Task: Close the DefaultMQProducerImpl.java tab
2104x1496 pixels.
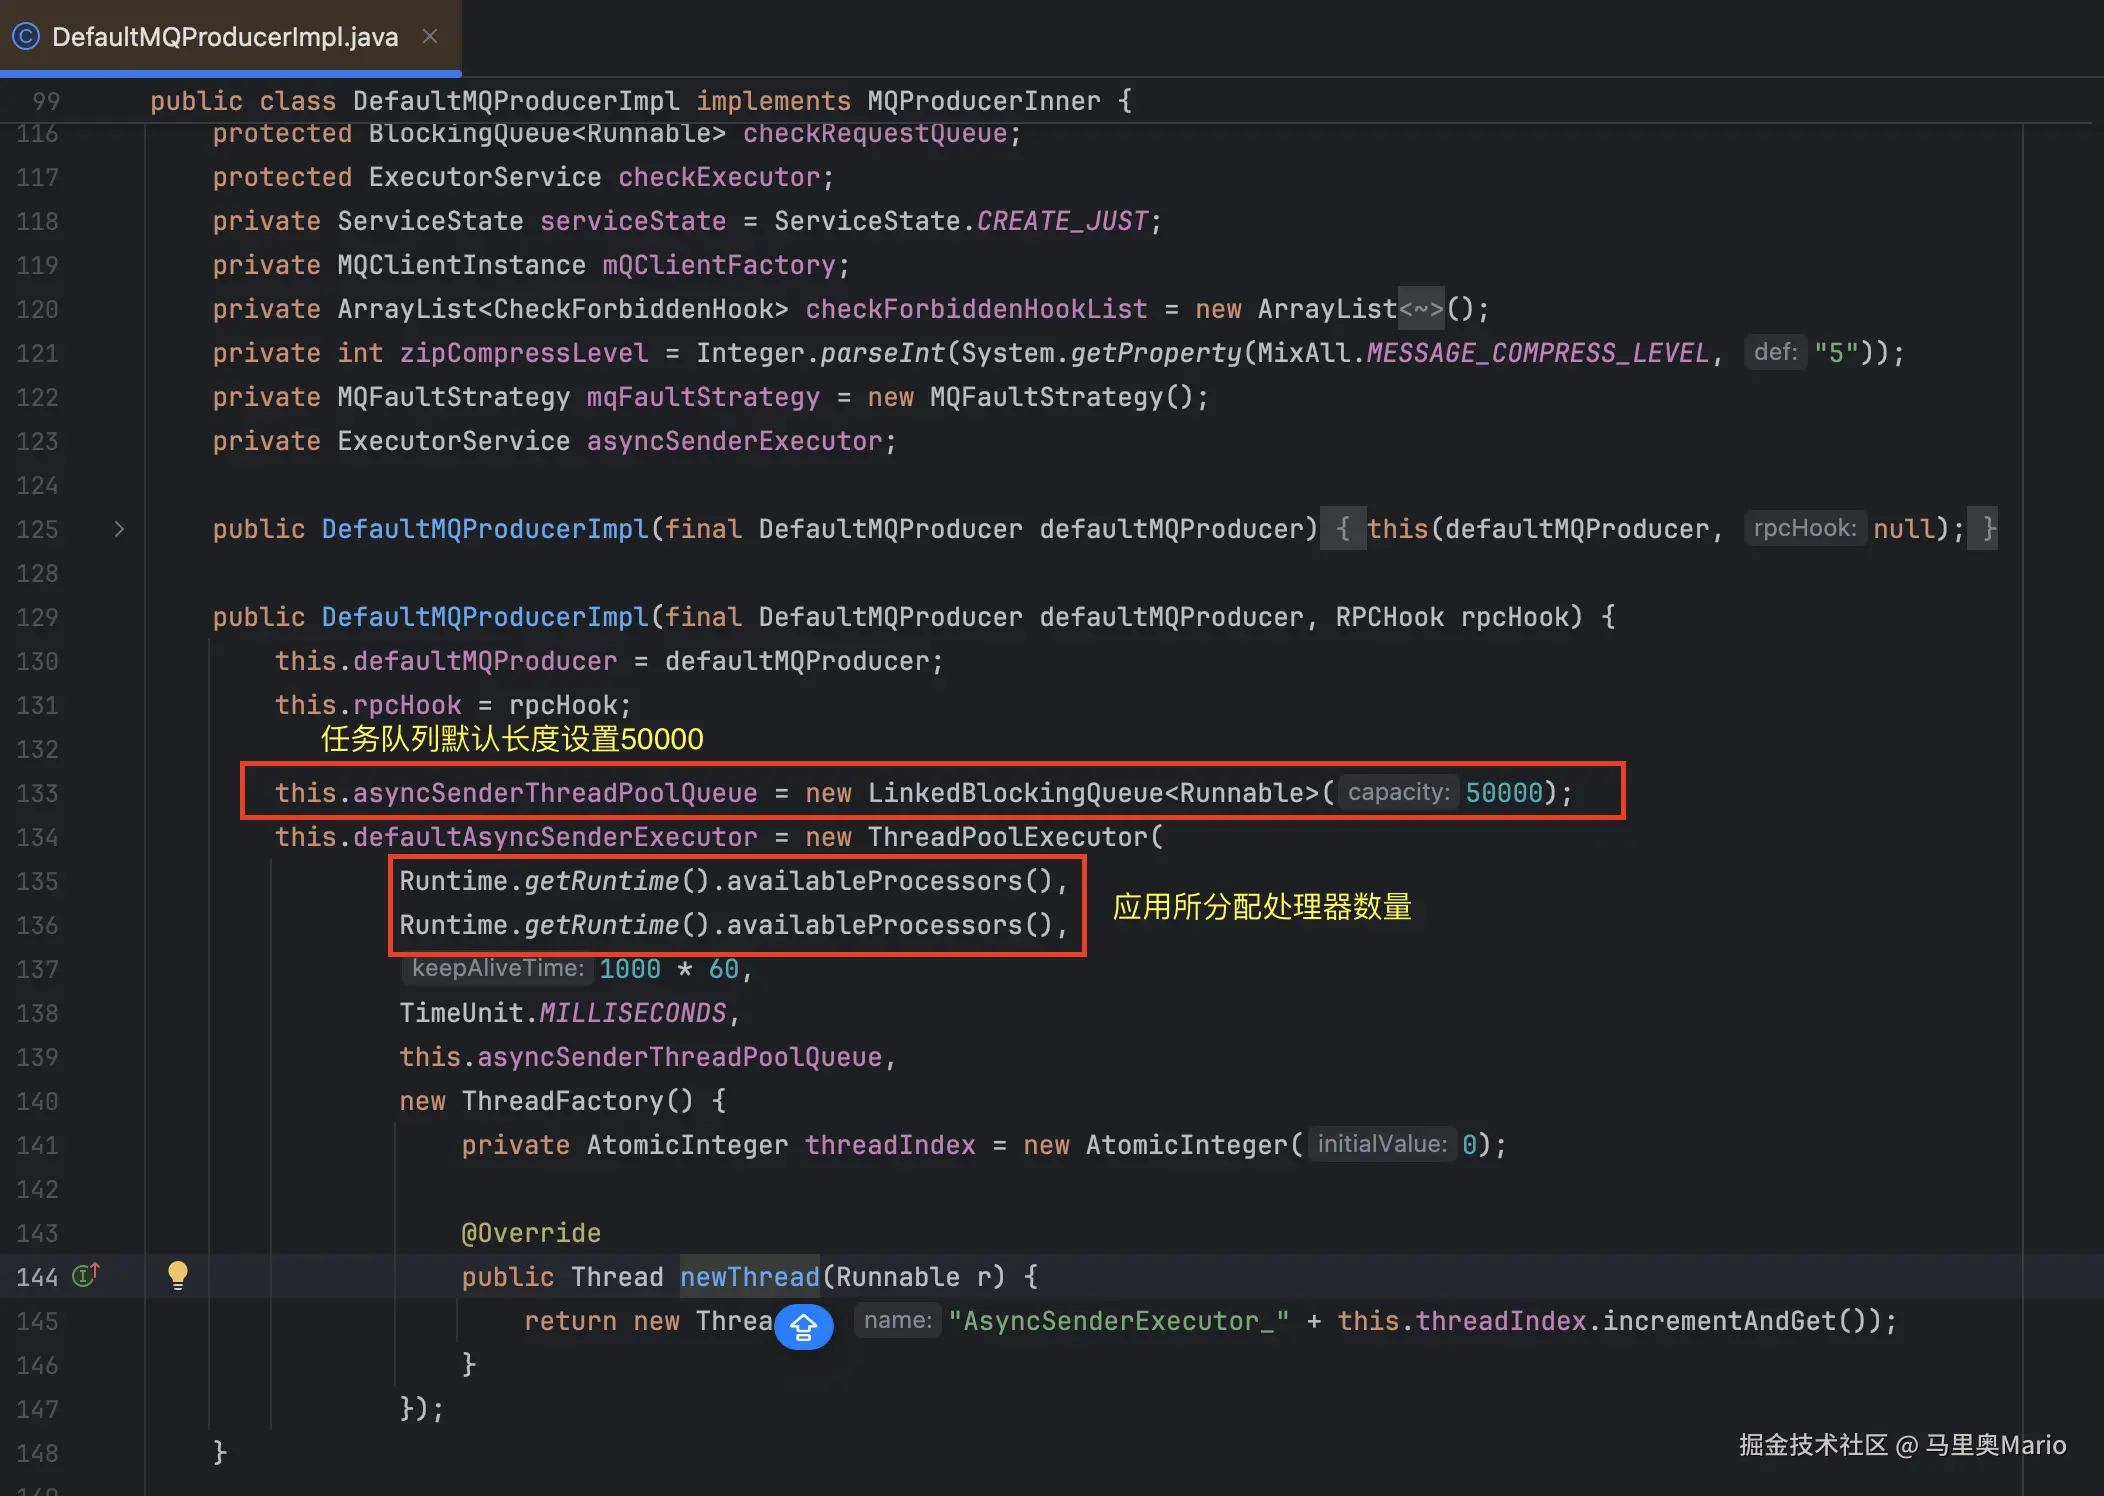Action: (431, 37)
